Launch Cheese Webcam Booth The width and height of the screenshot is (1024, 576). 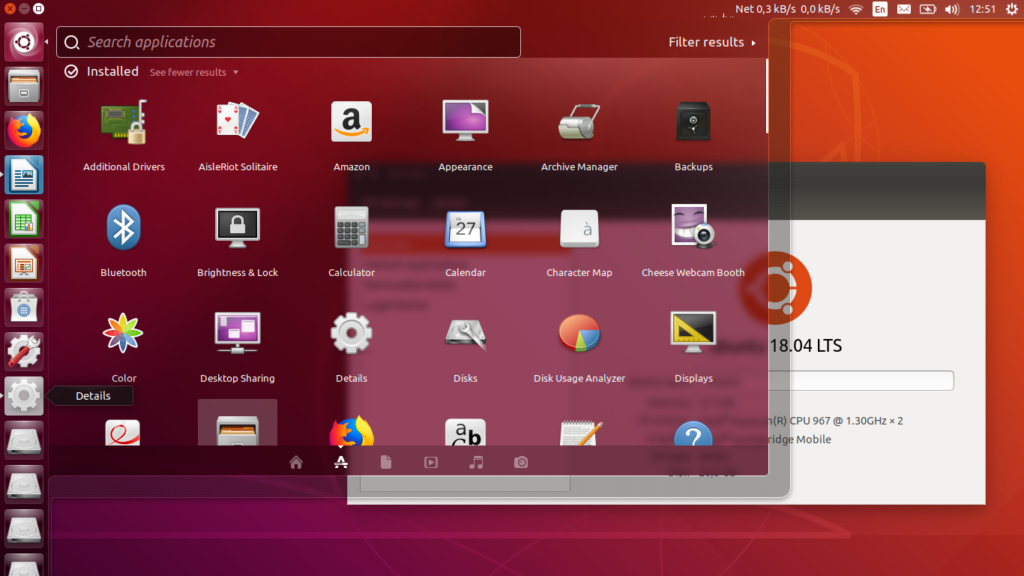click(693, 230)
